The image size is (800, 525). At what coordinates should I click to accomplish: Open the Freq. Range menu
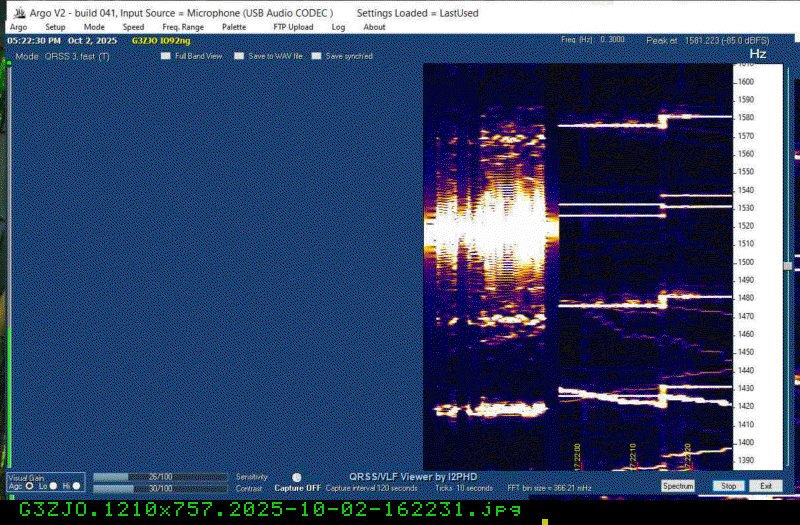182,27
